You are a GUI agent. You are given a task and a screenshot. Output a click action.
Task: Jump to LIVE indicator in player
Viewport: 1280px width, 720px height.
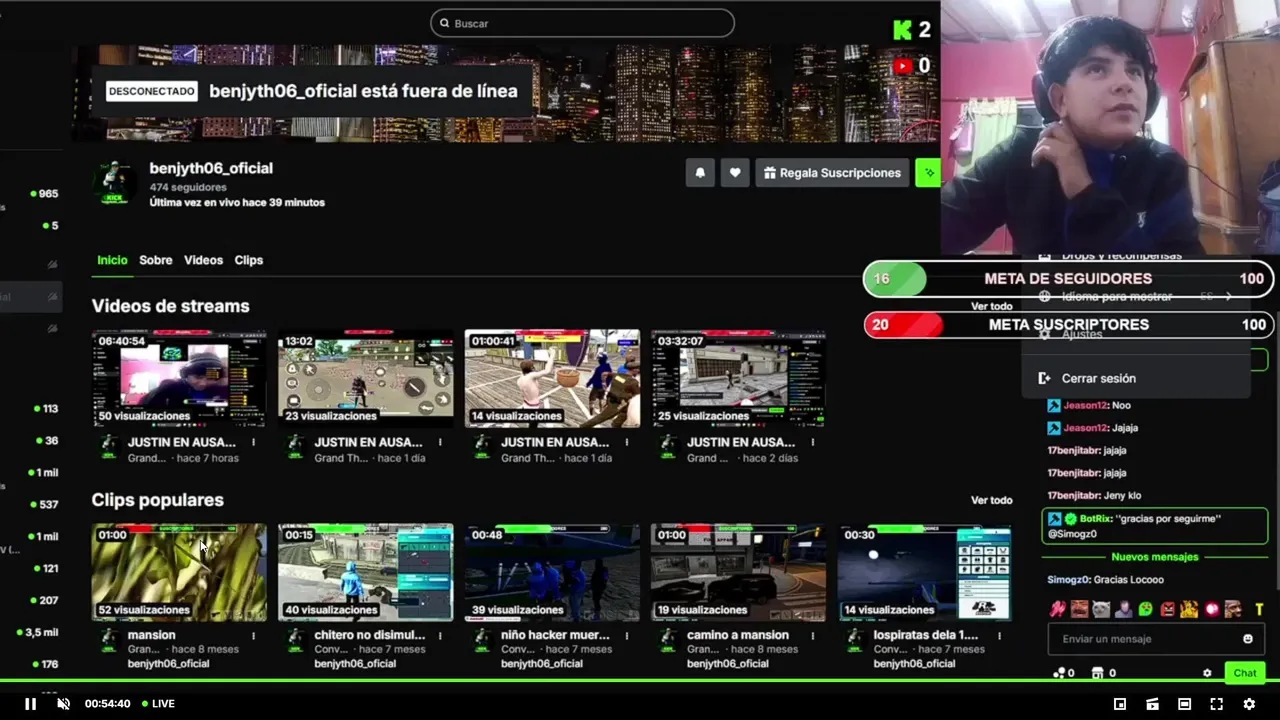click(158, 704)
